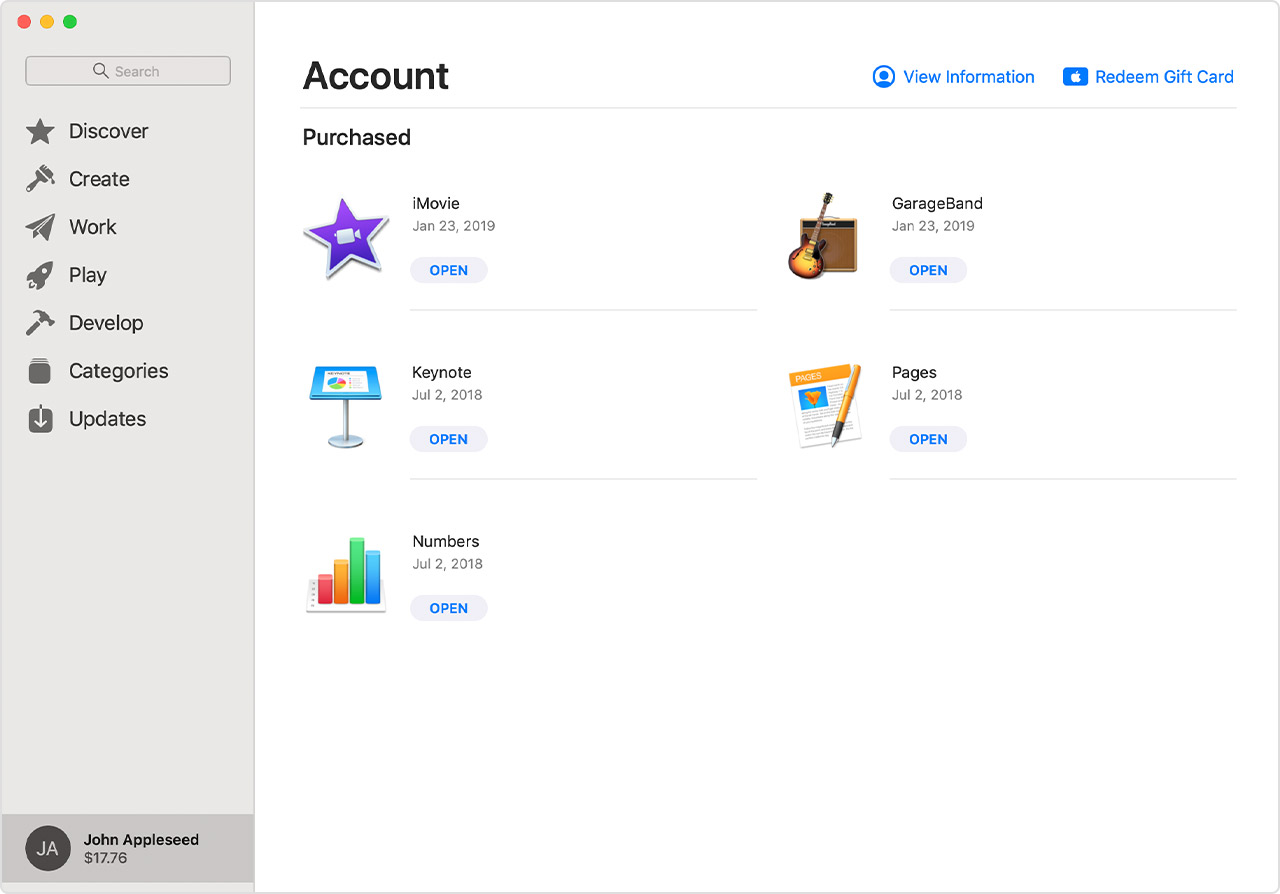Click the Keynote podium icon
Screen dimensions: 1280x894
pos(346,405)
